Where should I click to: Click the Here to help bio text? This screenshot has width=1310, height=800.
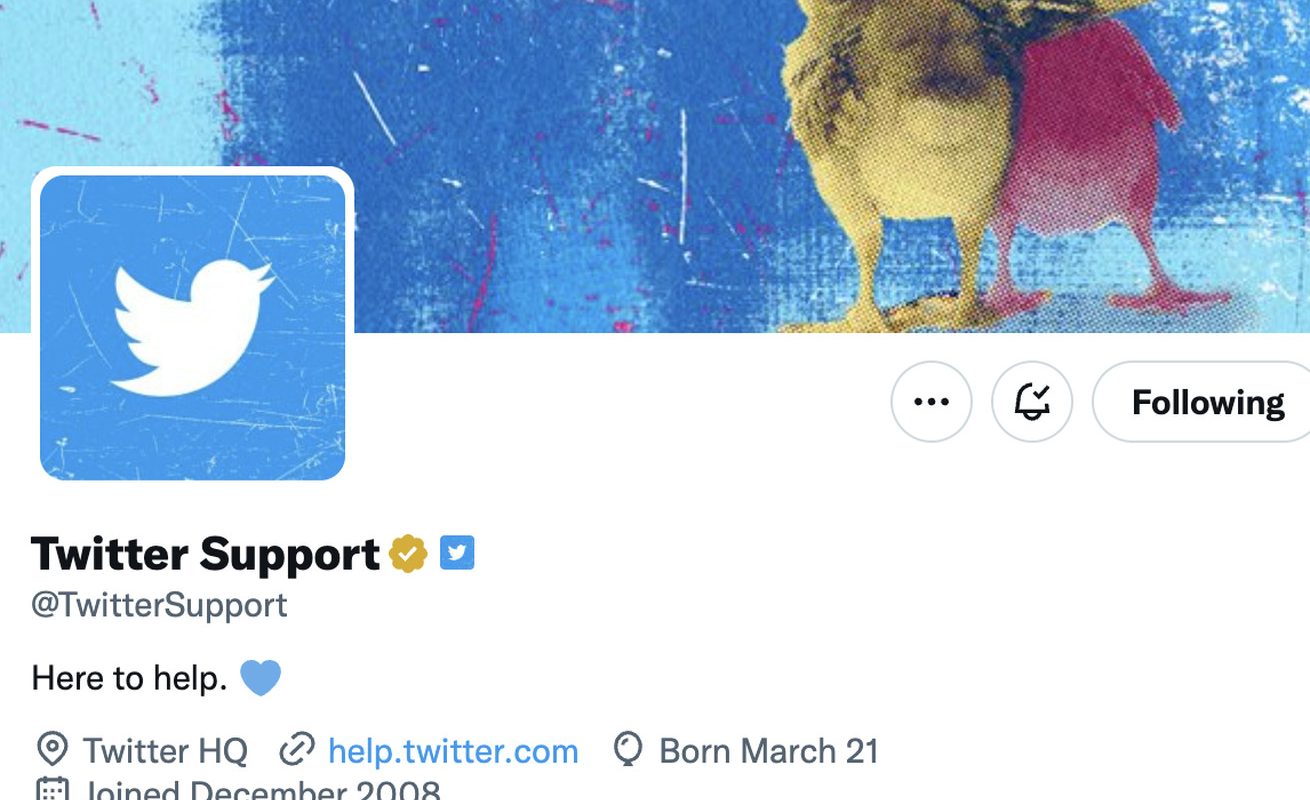click(x=129, y=678)
